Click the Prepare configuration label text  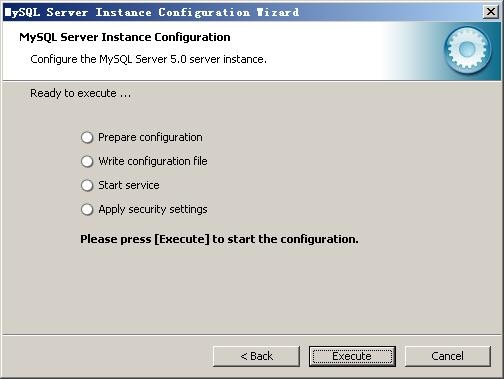(x=150, y=137)
